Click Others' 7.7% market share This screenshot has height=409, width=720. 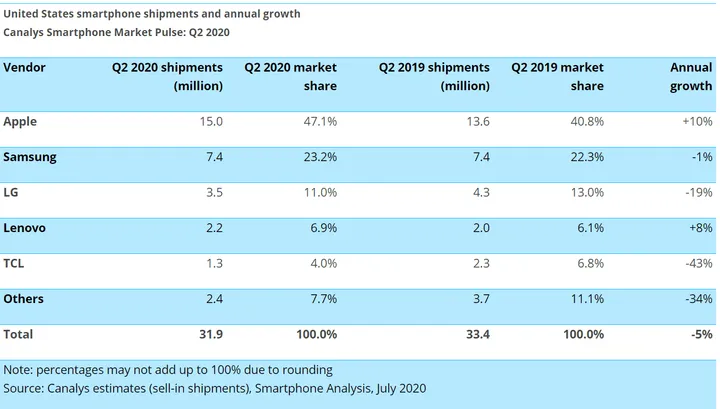tap(324, 299)
